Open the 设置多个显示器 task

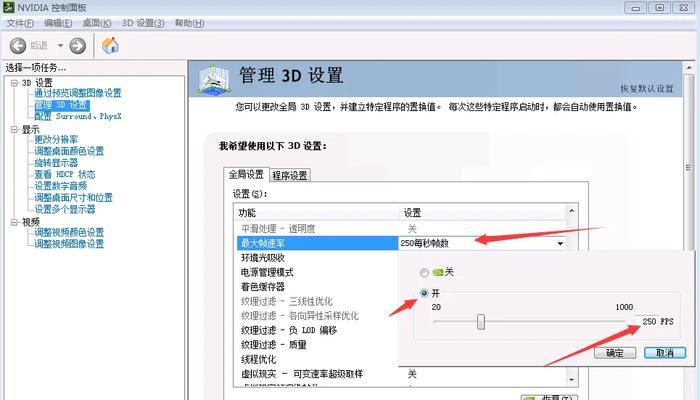pyautogui.click(x=65, y=209)
